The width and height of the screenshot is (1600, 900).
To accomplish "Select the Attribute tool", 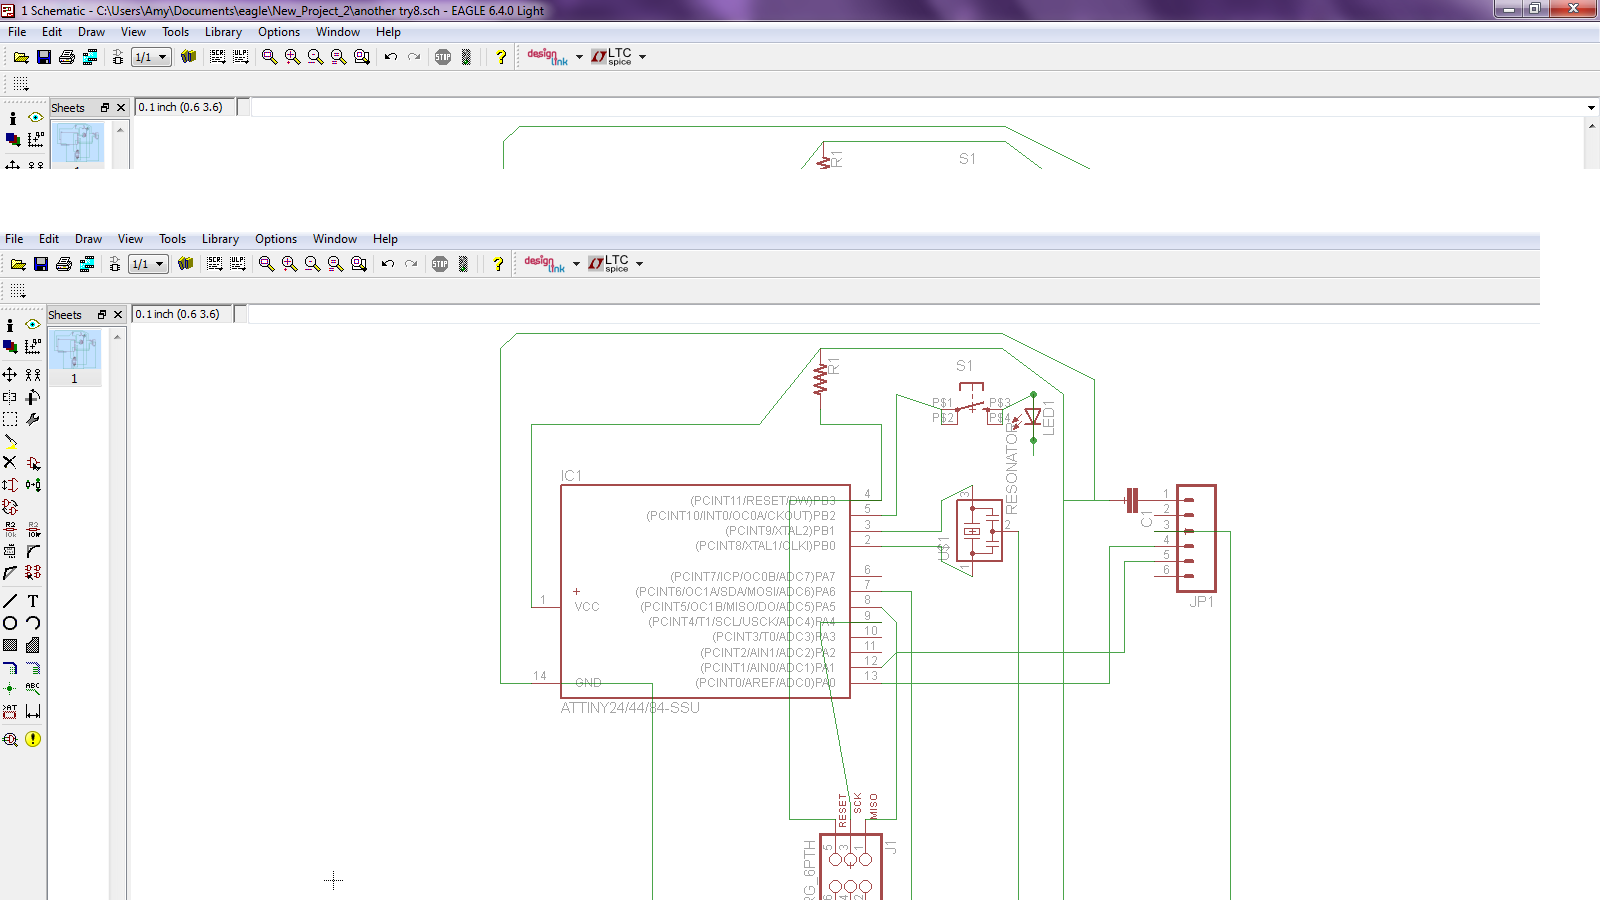I will tap(10, 711).
